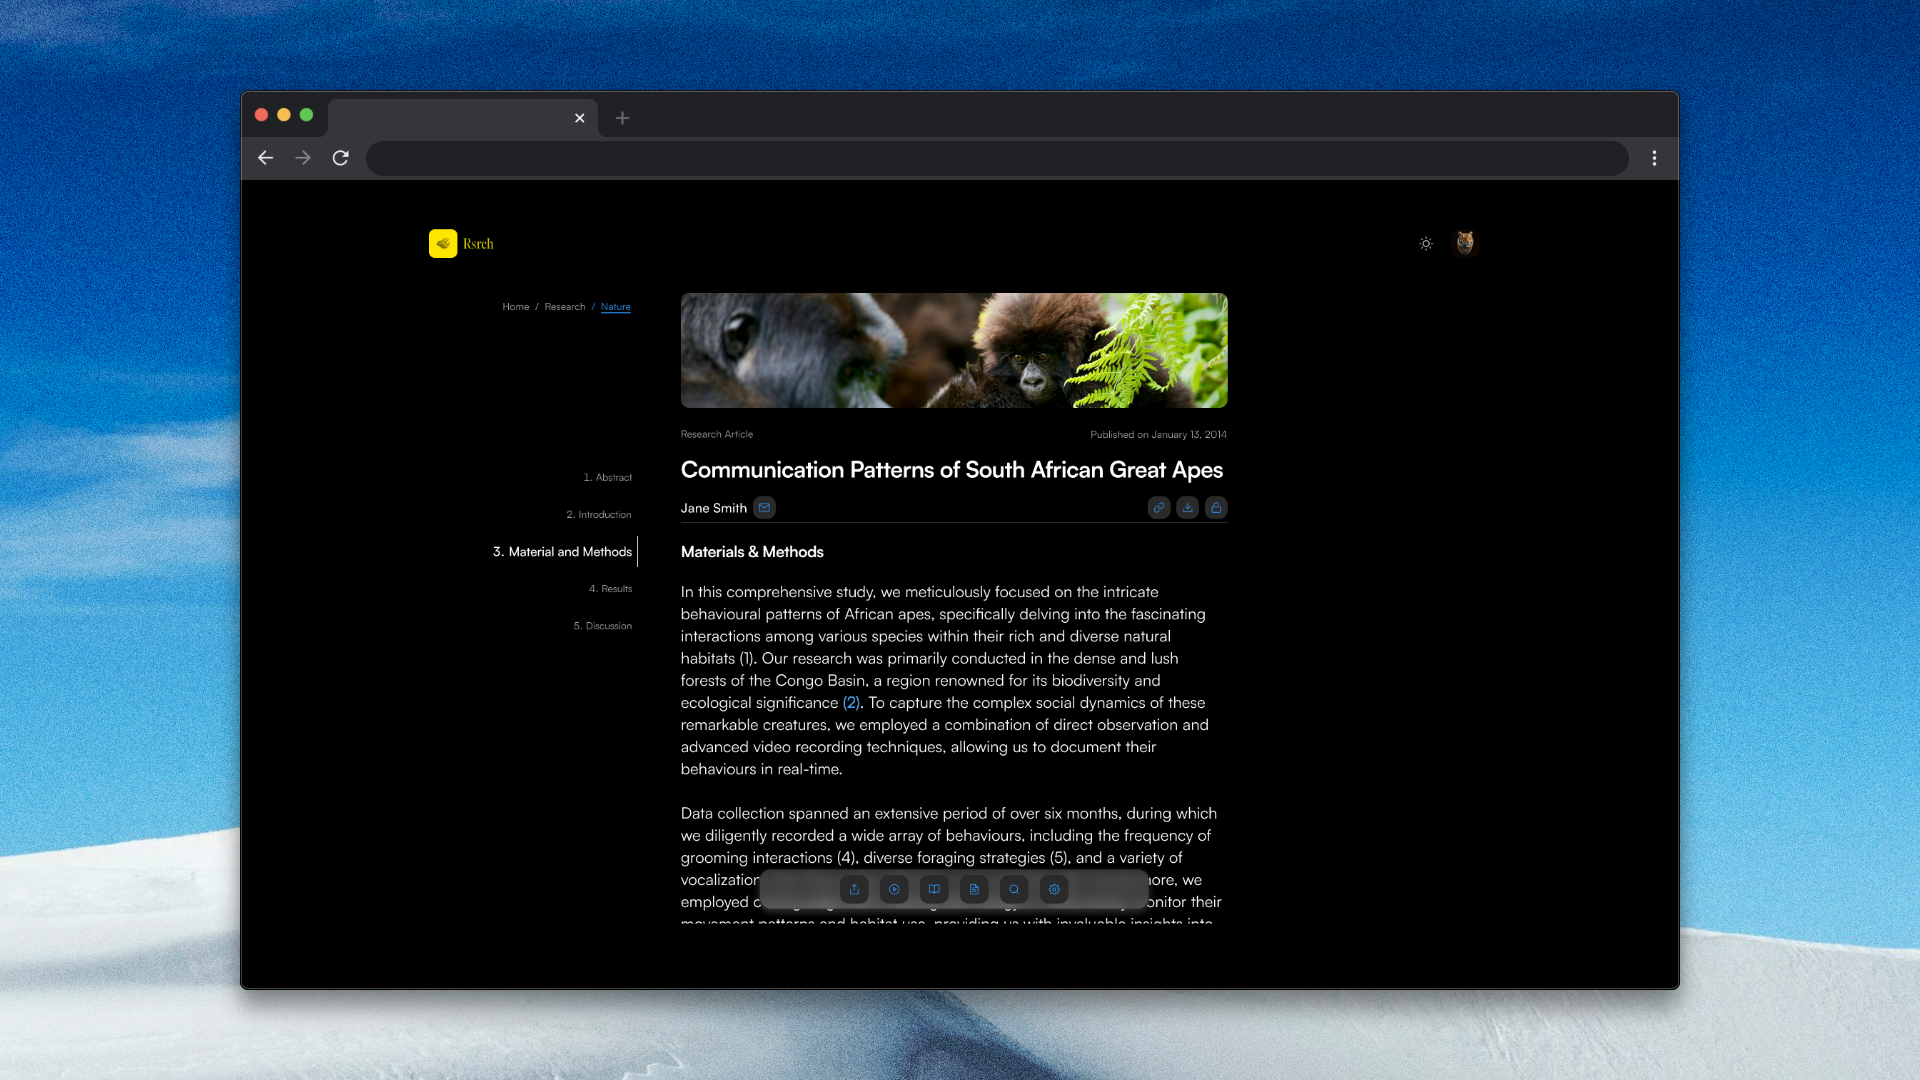This screenshot has width=1920, height=1080.
Task: Email author Jane Smith via envelope icon
Action: pyautogui.click(x=764, y=508)
